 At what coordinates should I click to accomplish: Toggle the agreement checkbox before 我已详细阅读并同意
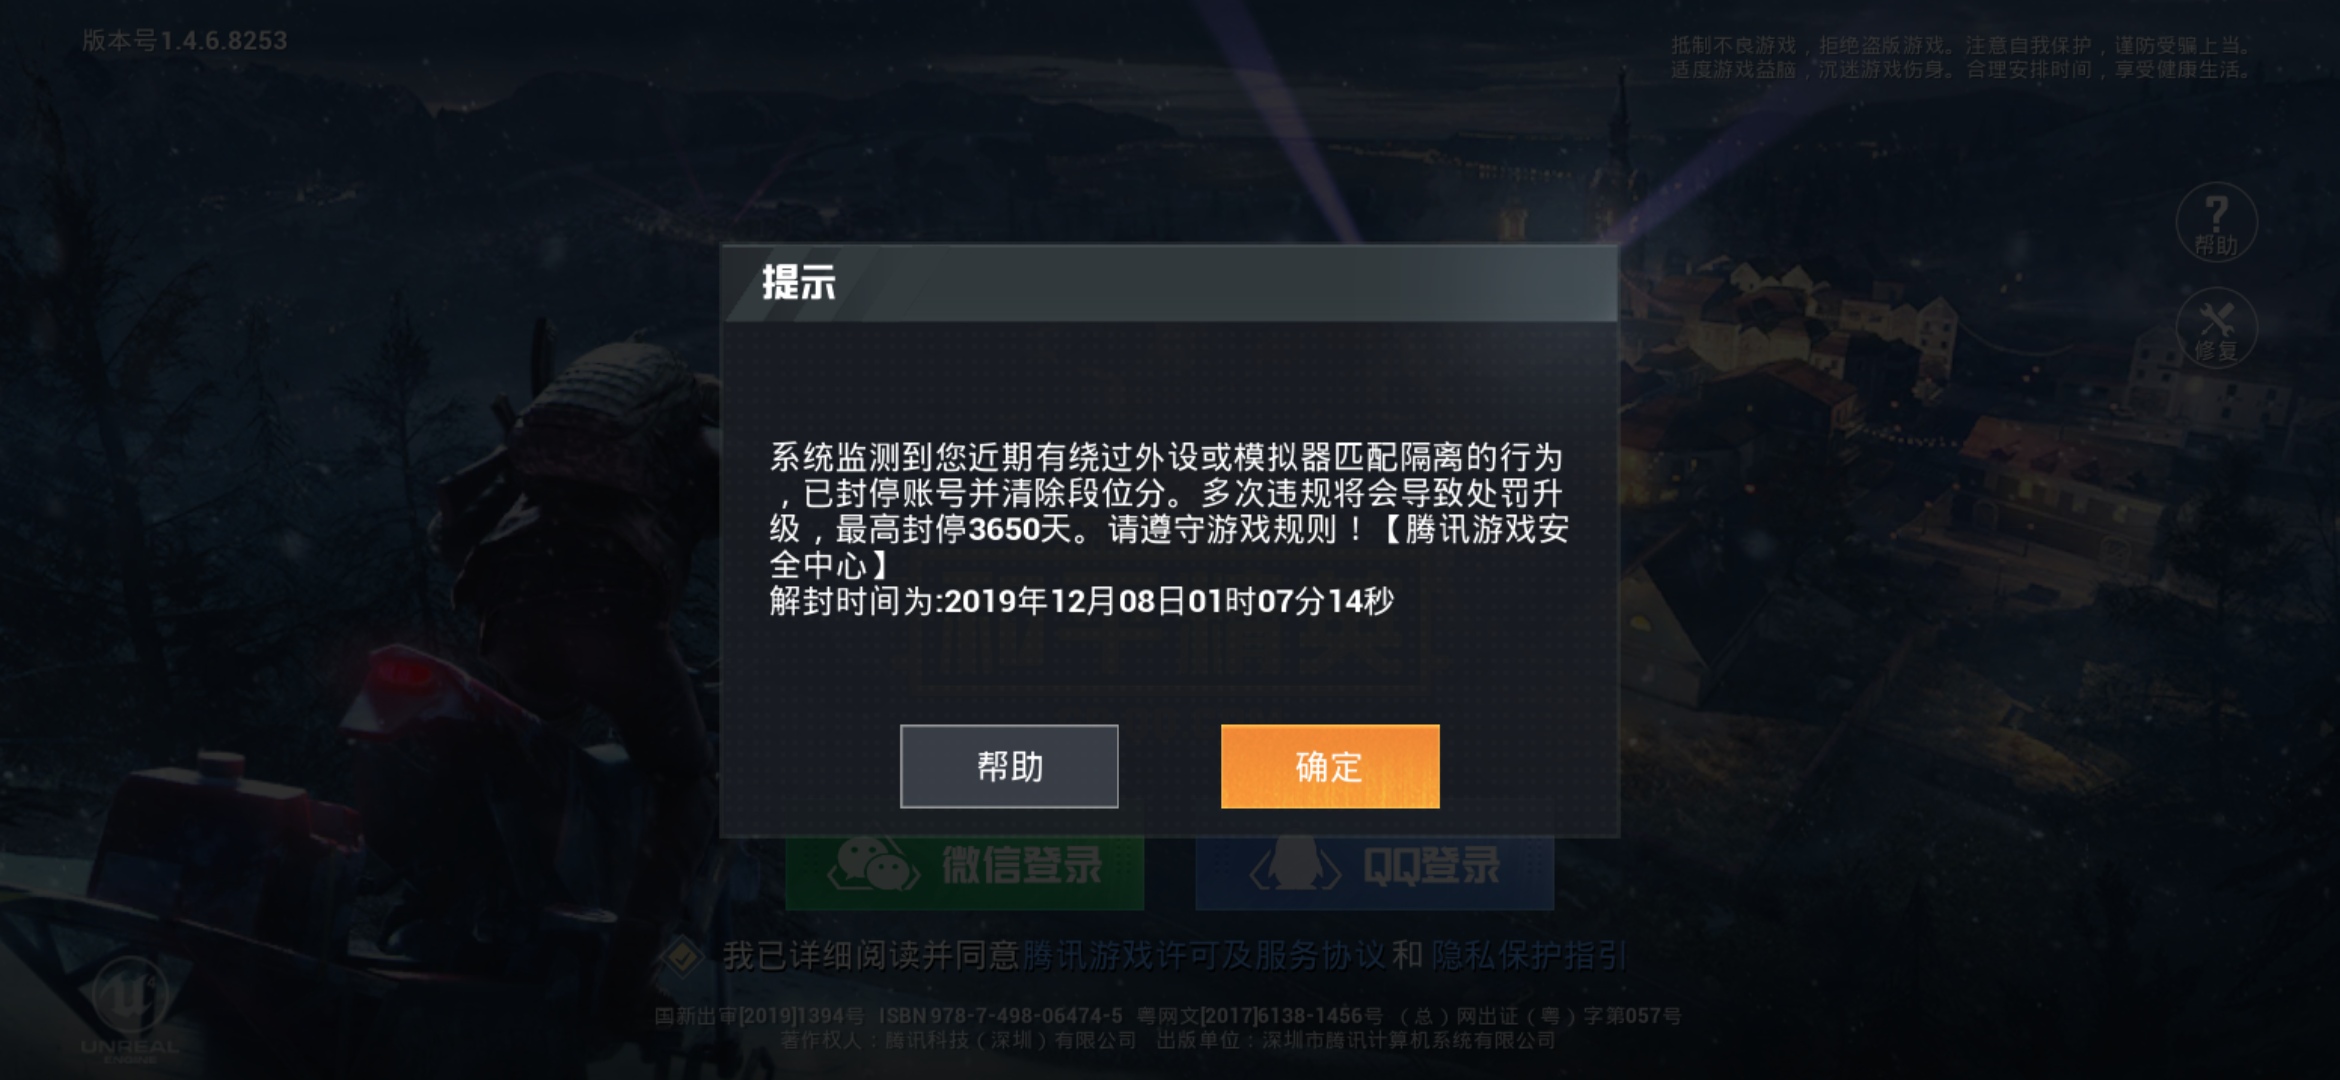coord(682,956)
